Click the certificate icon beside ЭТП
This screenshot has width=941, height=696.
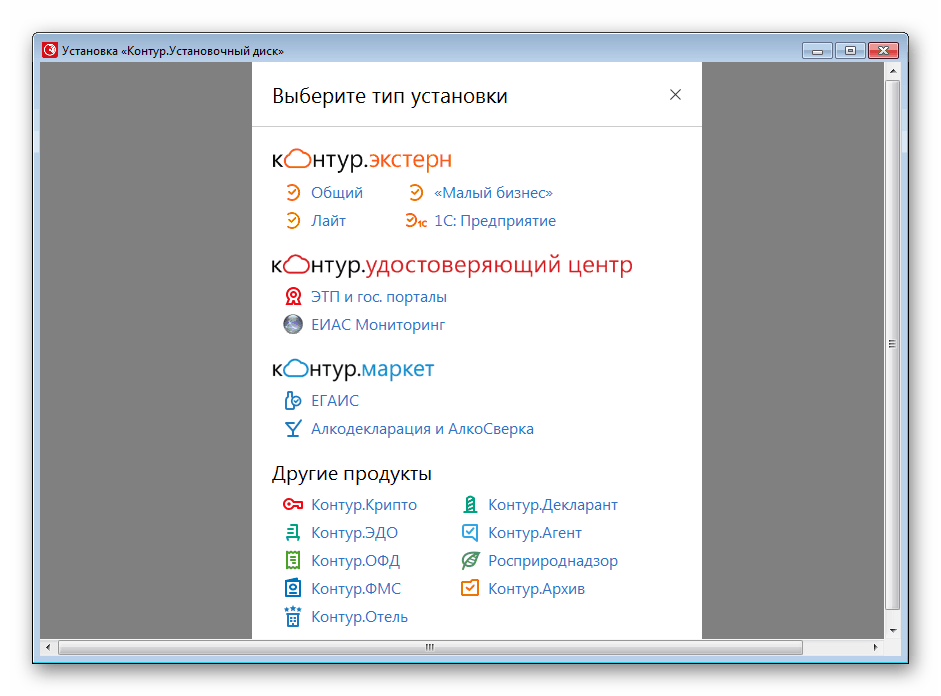point(292,297)
